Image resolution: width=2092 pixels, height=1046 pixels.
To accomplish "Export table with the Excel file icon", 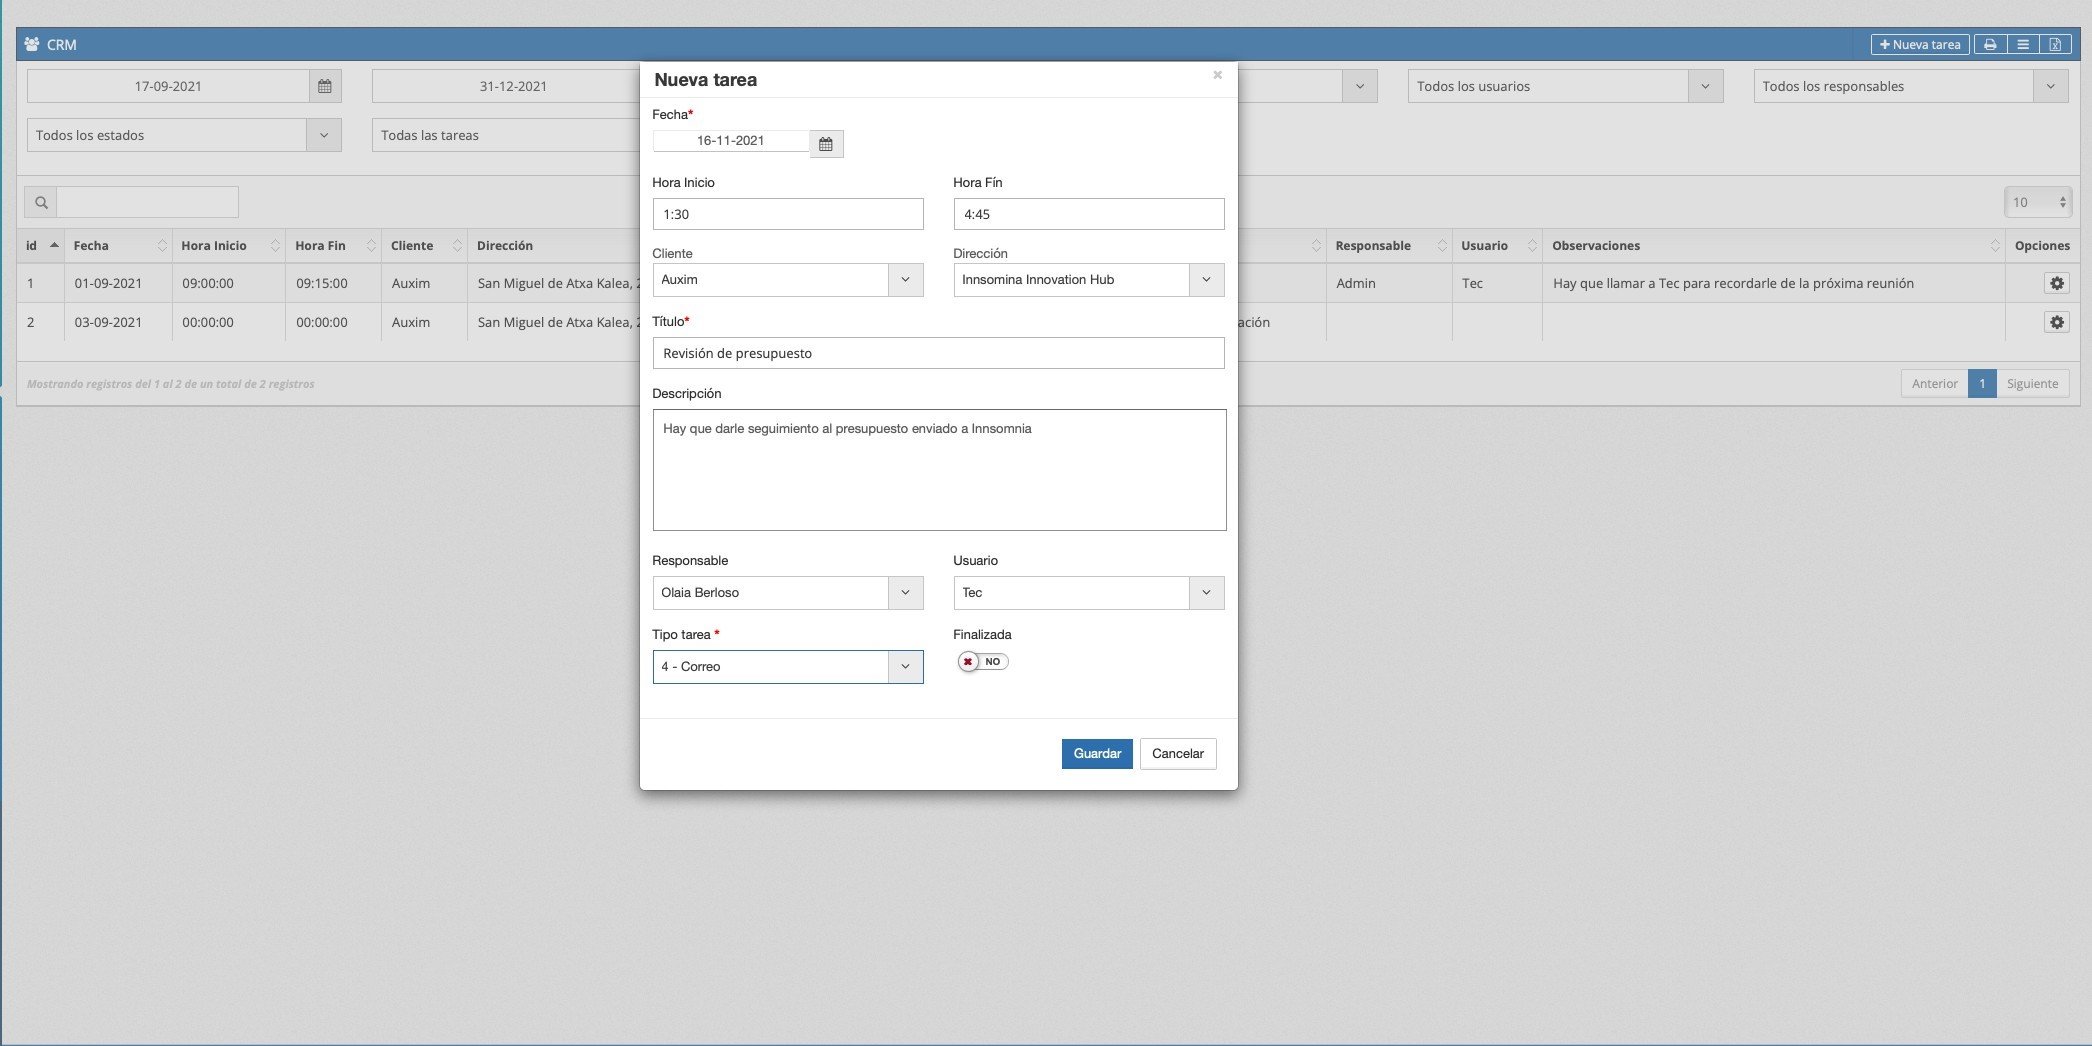I will (2054, 45).
